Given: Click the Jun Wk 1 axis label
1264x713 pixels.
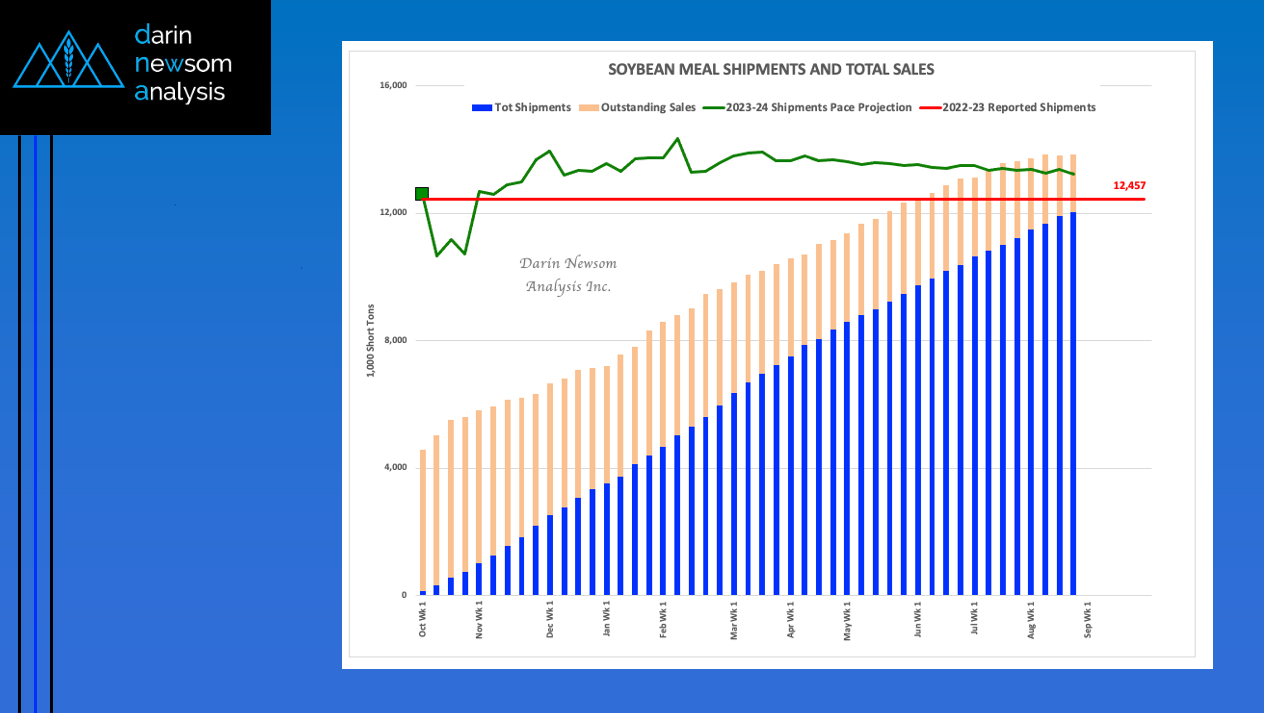Looking at the screenshot, I should (x=918, y=618).
